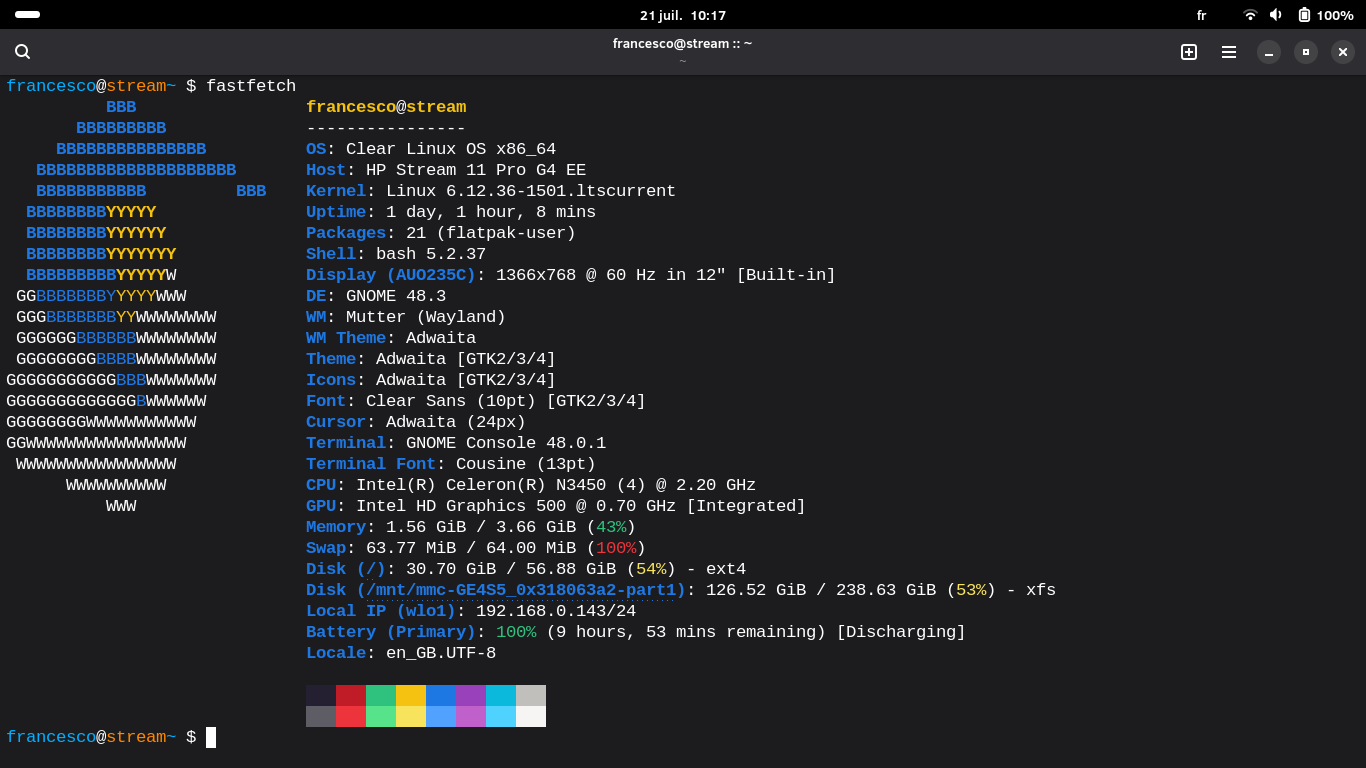Open the hamburger main menu
Image resolution: width=1366 pixels, height=768 pixels.
coord(1228,52)
